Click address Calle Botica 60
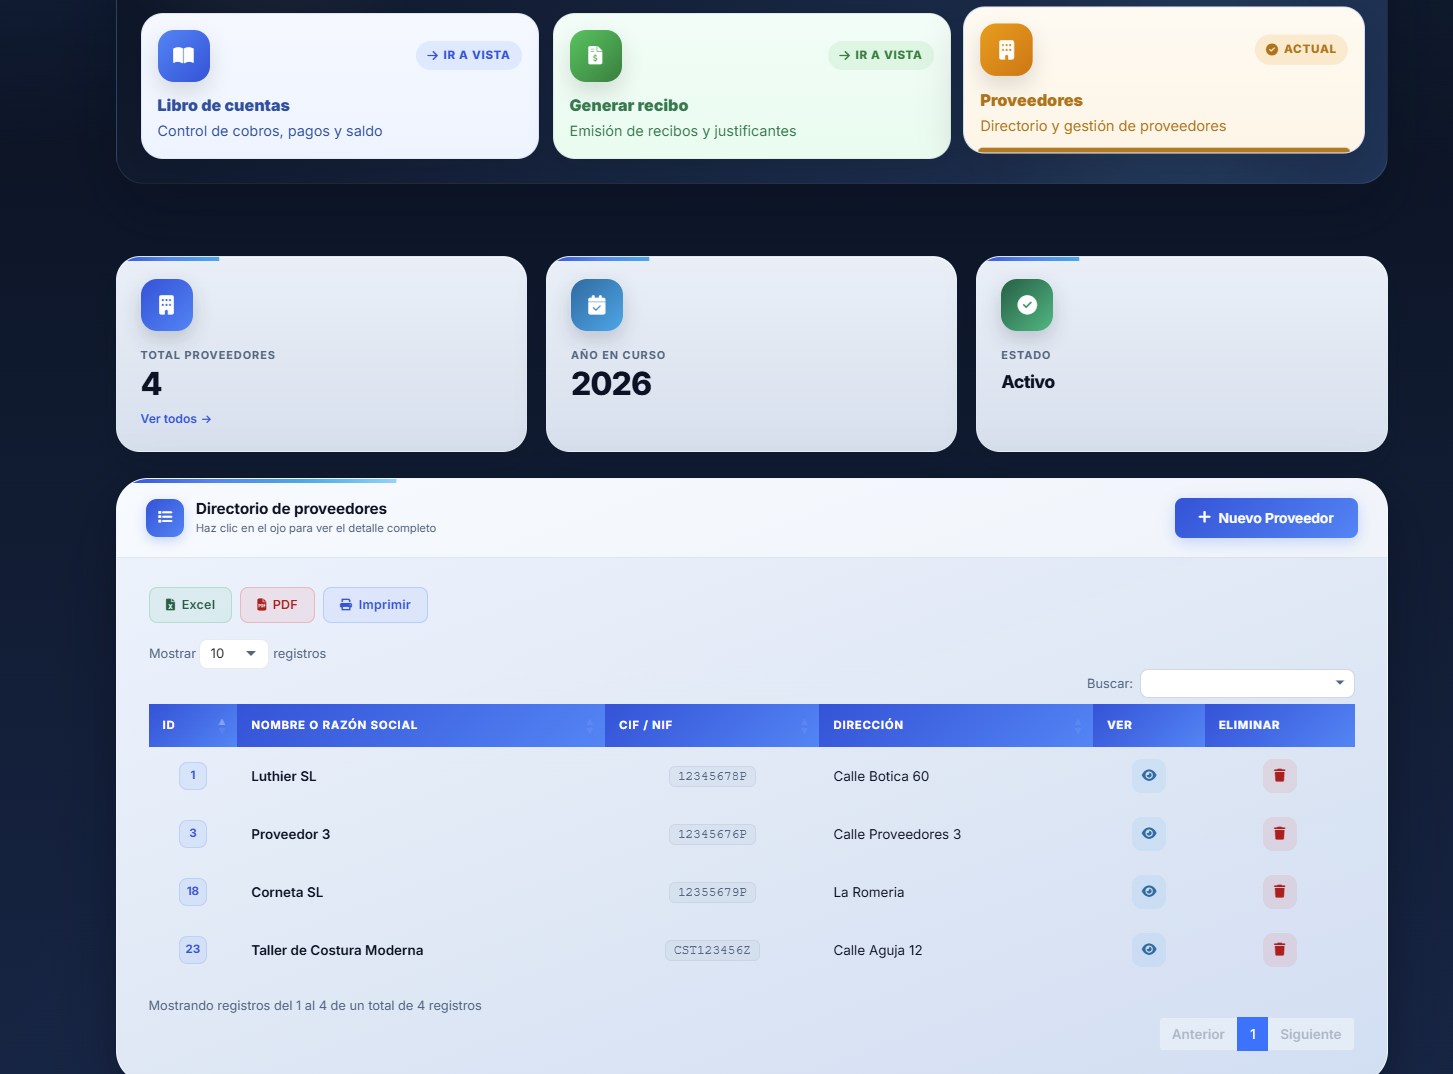 881,777
